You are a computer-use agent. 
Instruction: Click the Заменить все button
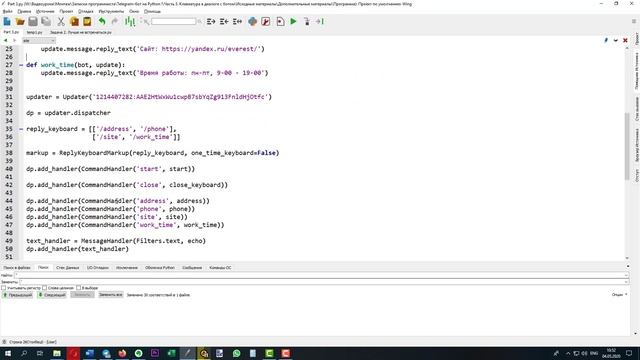coord(111,295)
